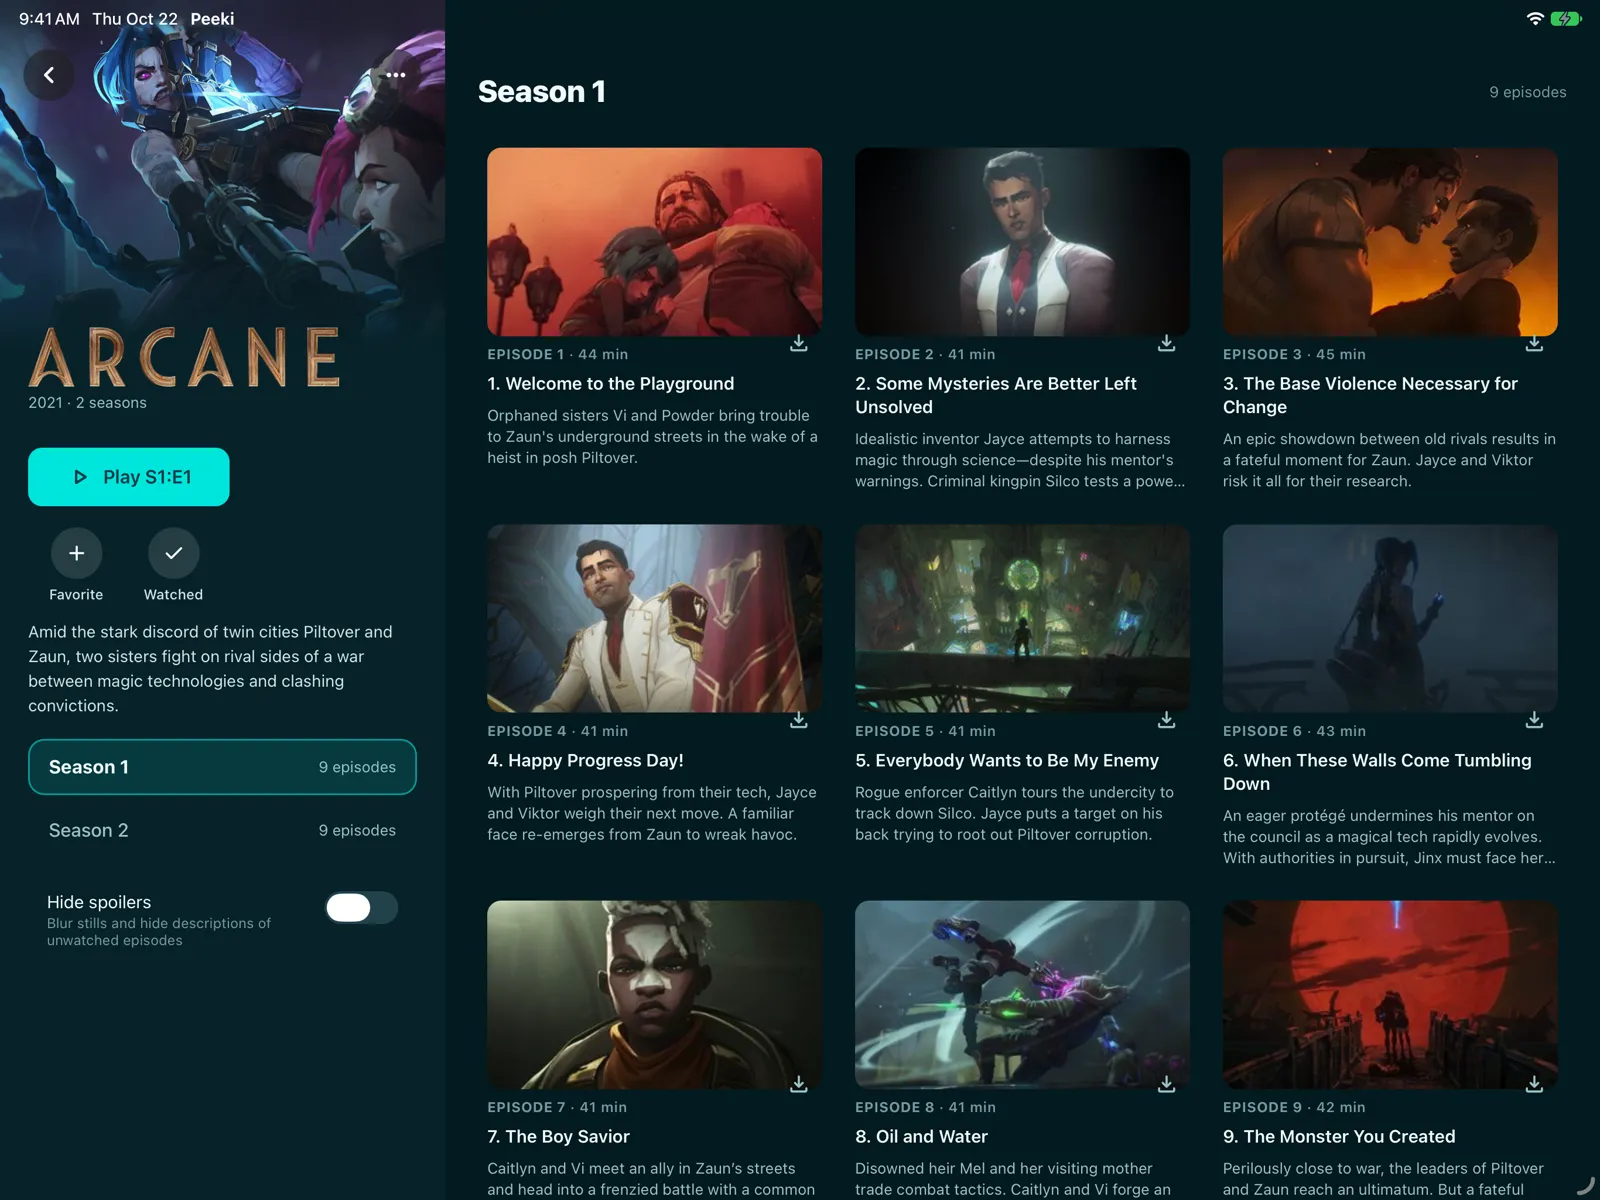1600x1200 pixels.
Task: Select title '4. Happy Progress Day!'
Action: pos(586,761)
